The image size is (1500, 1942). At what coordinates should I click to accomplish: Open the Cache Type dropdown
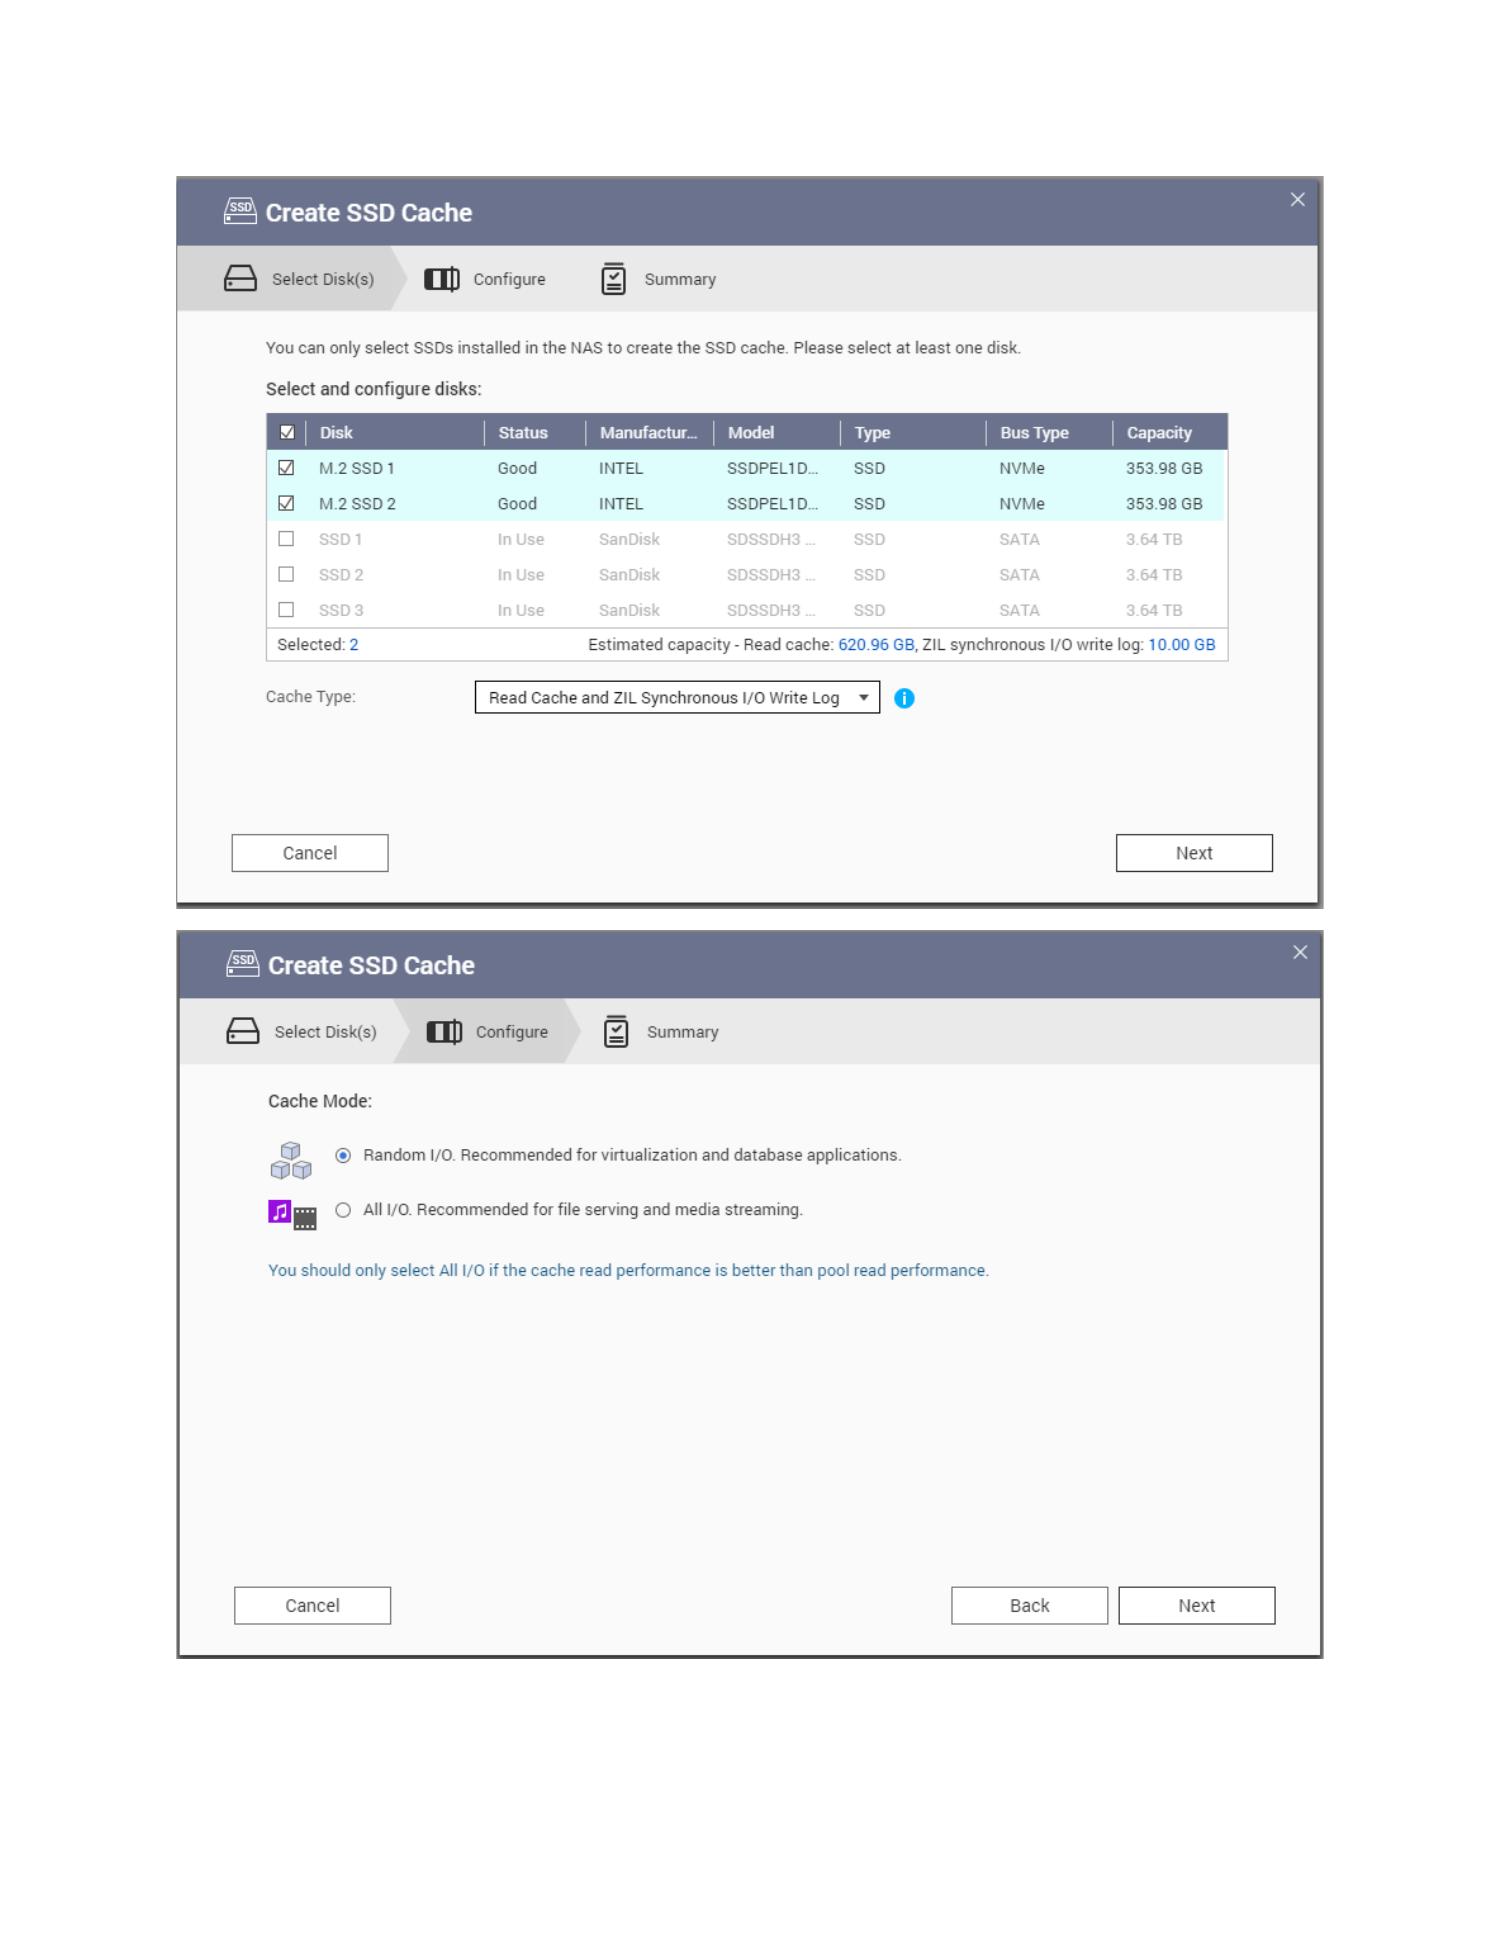pos(677,697)
